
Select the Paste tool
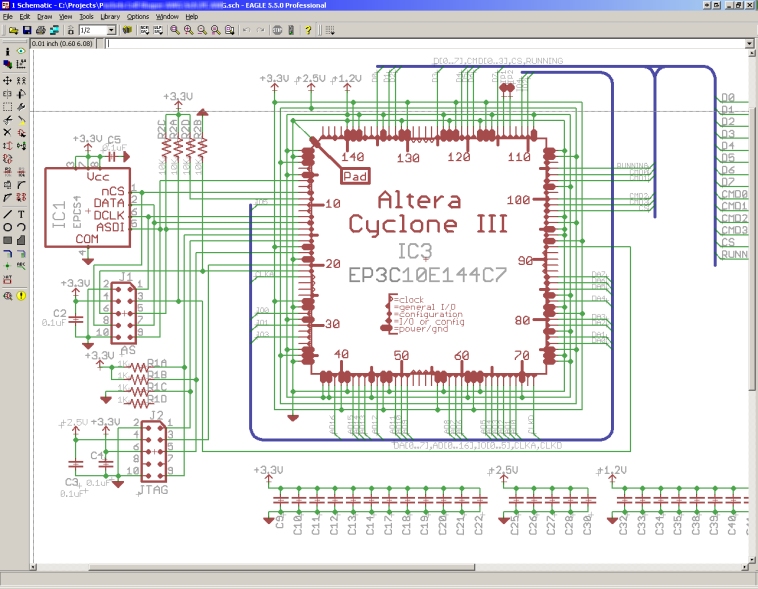21,119
